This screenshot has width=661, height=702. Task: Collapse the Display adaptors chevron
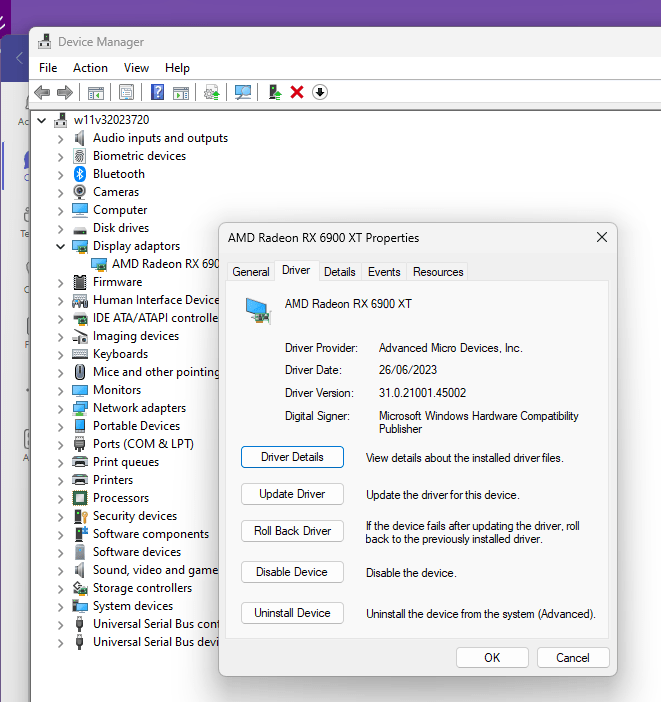[x=60, y=246]
